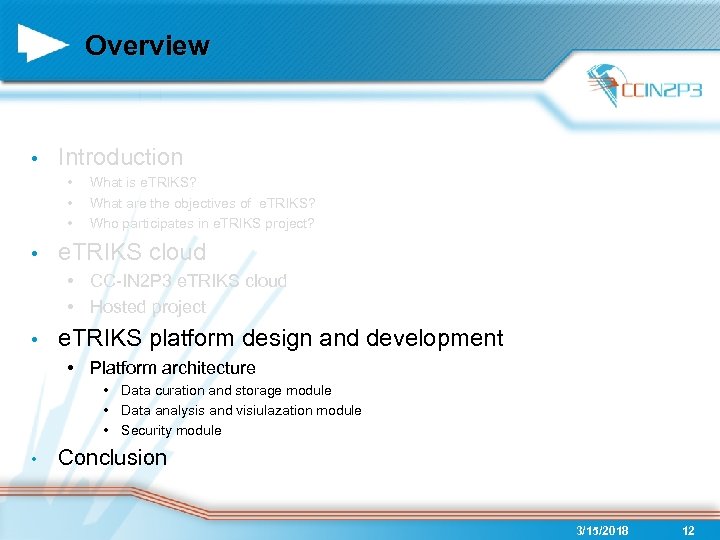Click slide number '12' in footer
The image size is (720, 540).
[688, 531]
